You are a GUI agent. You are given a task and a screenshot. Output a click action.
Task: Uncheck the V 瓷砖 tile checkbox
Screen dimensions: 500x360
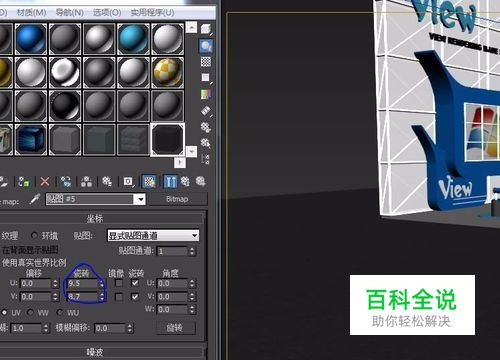(135, 296)
